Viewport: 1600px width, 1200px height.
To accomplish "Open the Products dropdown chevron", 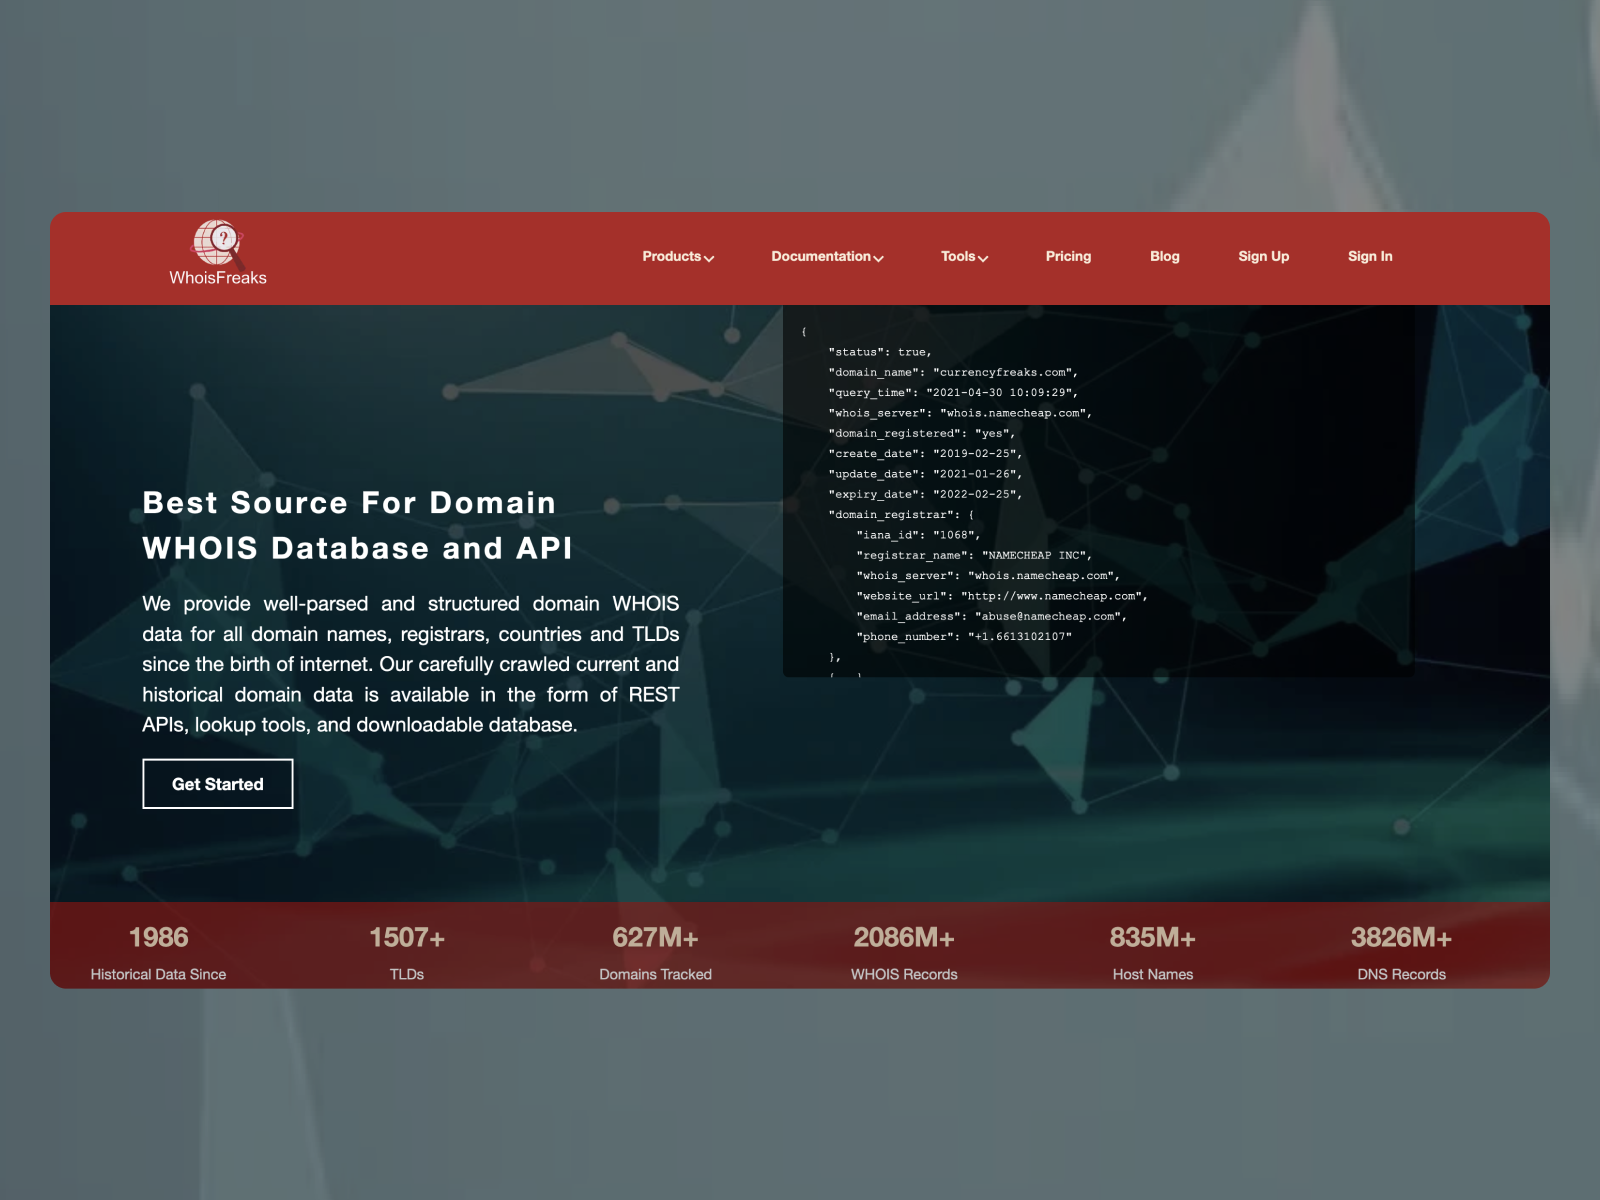I will click(x=710, y=258).
